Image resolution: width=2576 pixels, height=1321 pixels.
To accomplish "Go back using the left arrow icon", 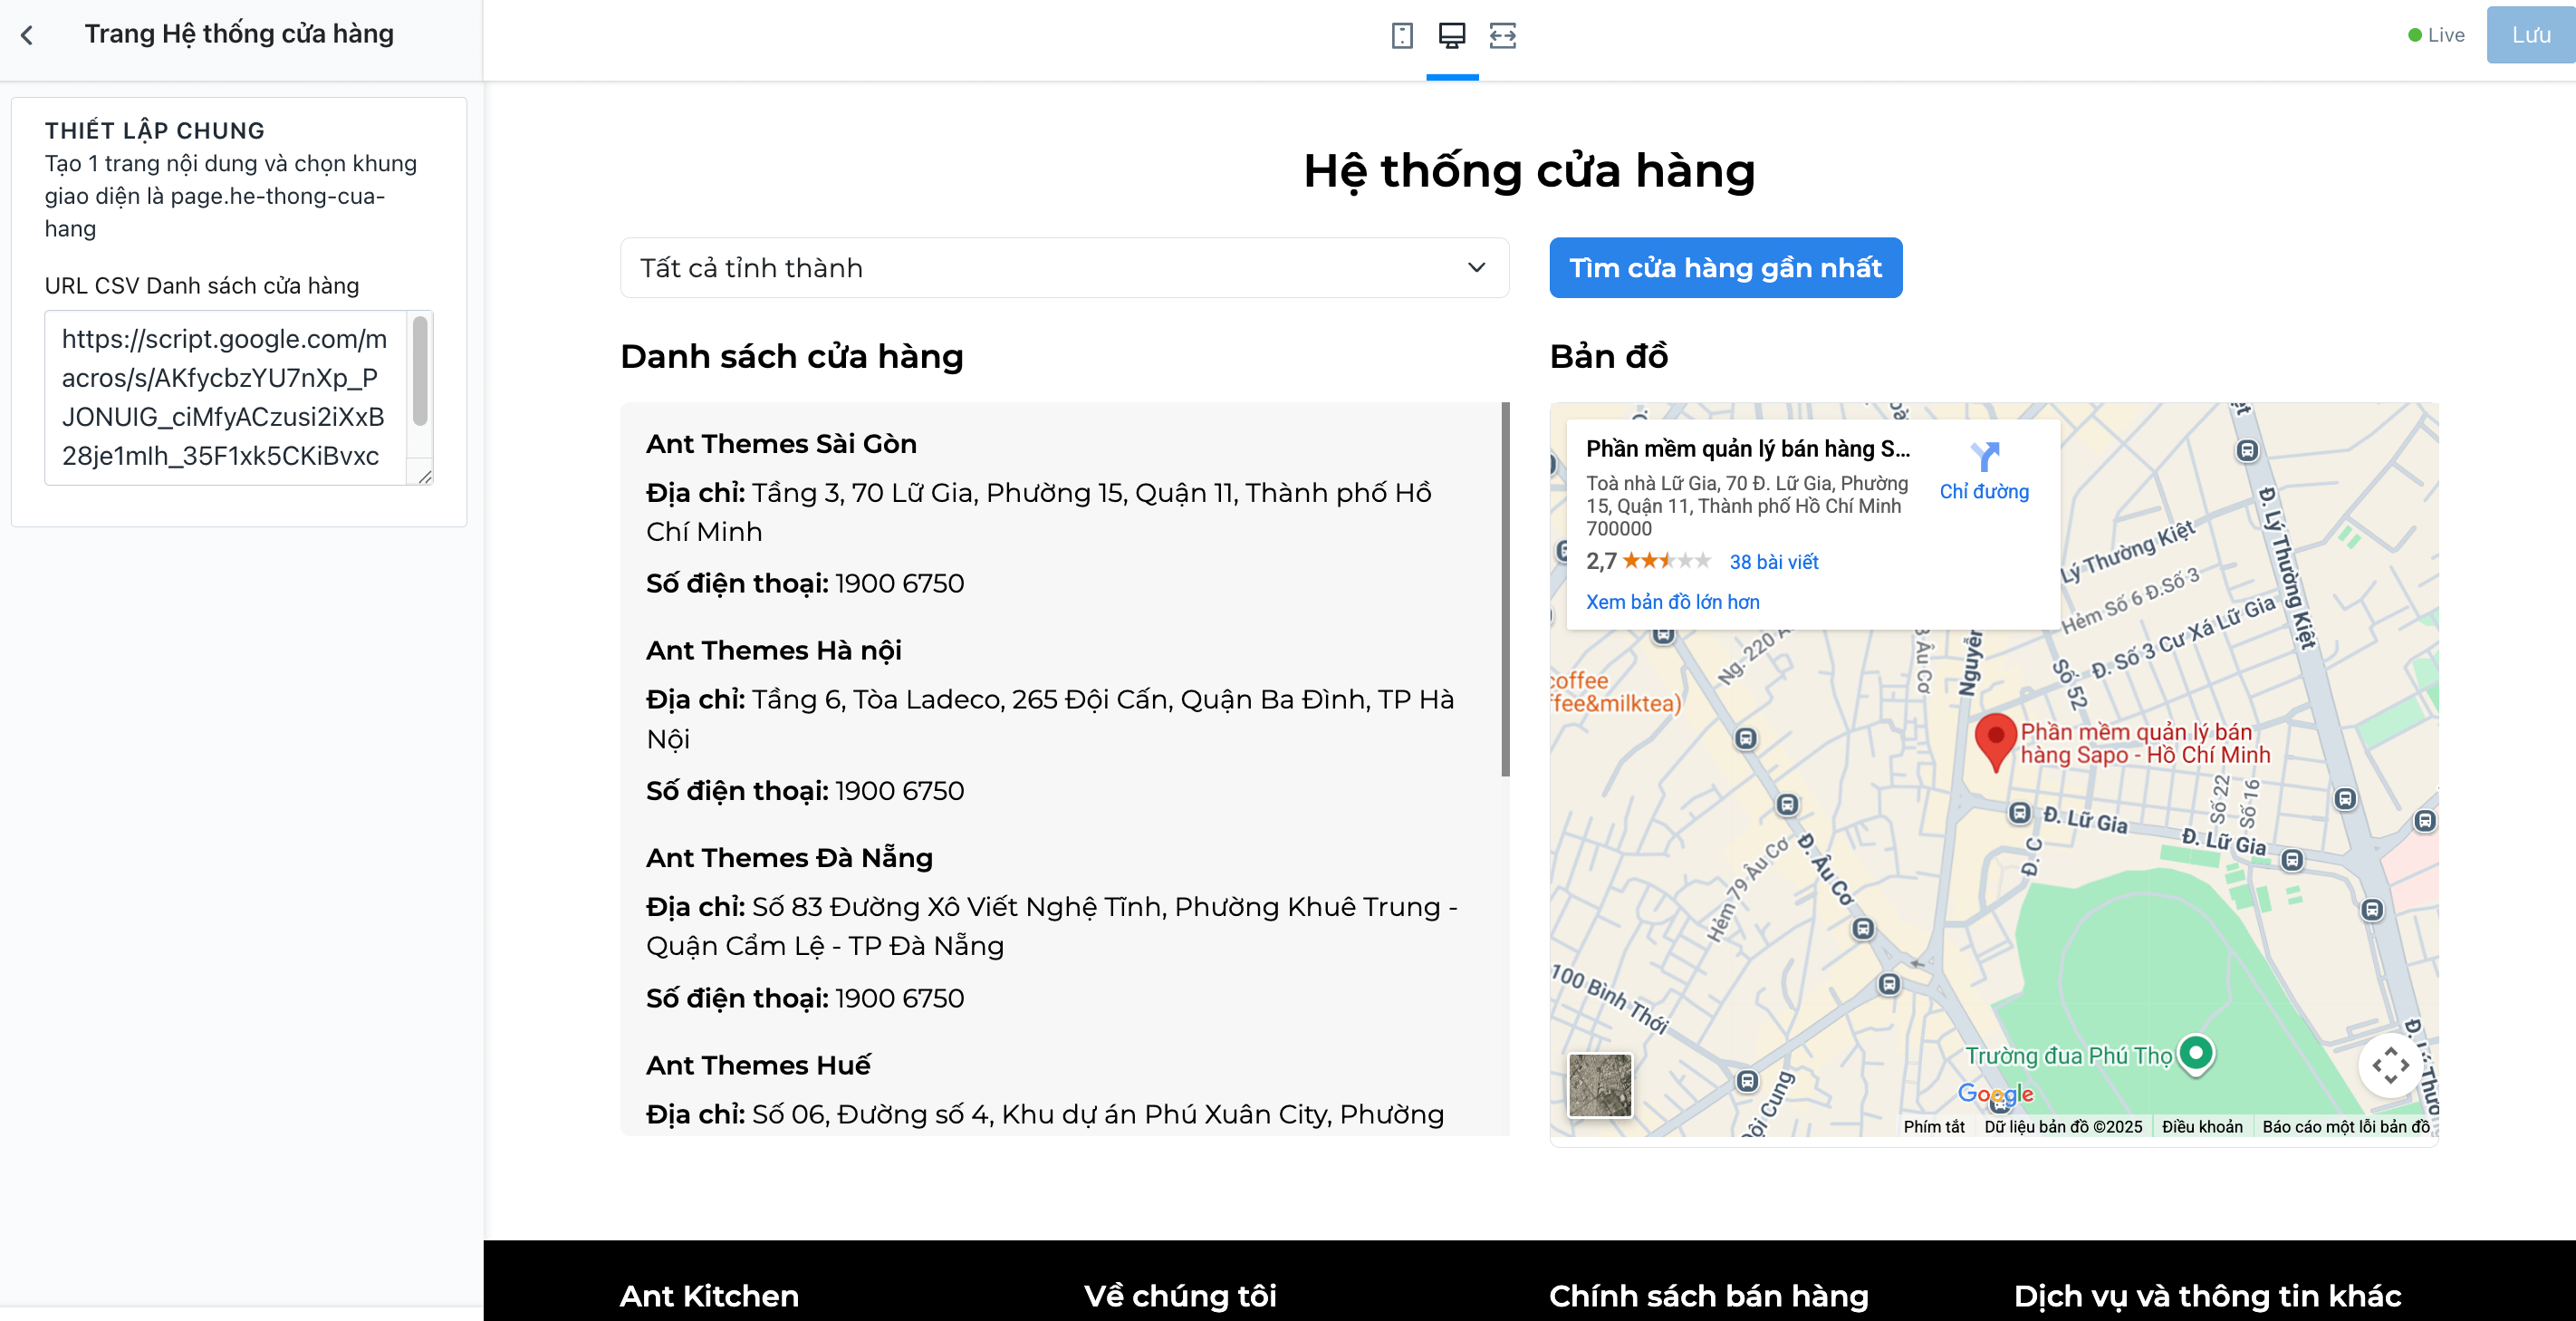I will click(27, 35).
